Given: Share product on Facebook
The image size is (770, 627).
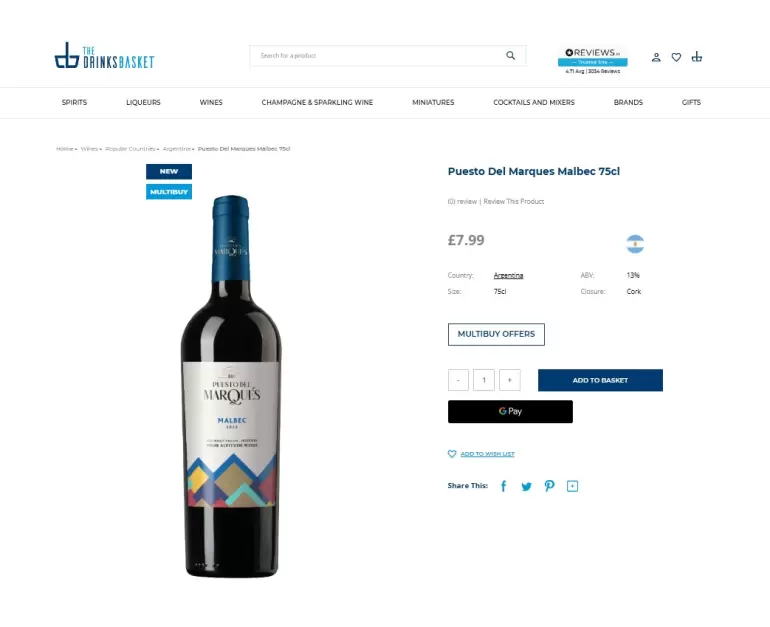Looking at the screenshot, I should coord(503,486).
